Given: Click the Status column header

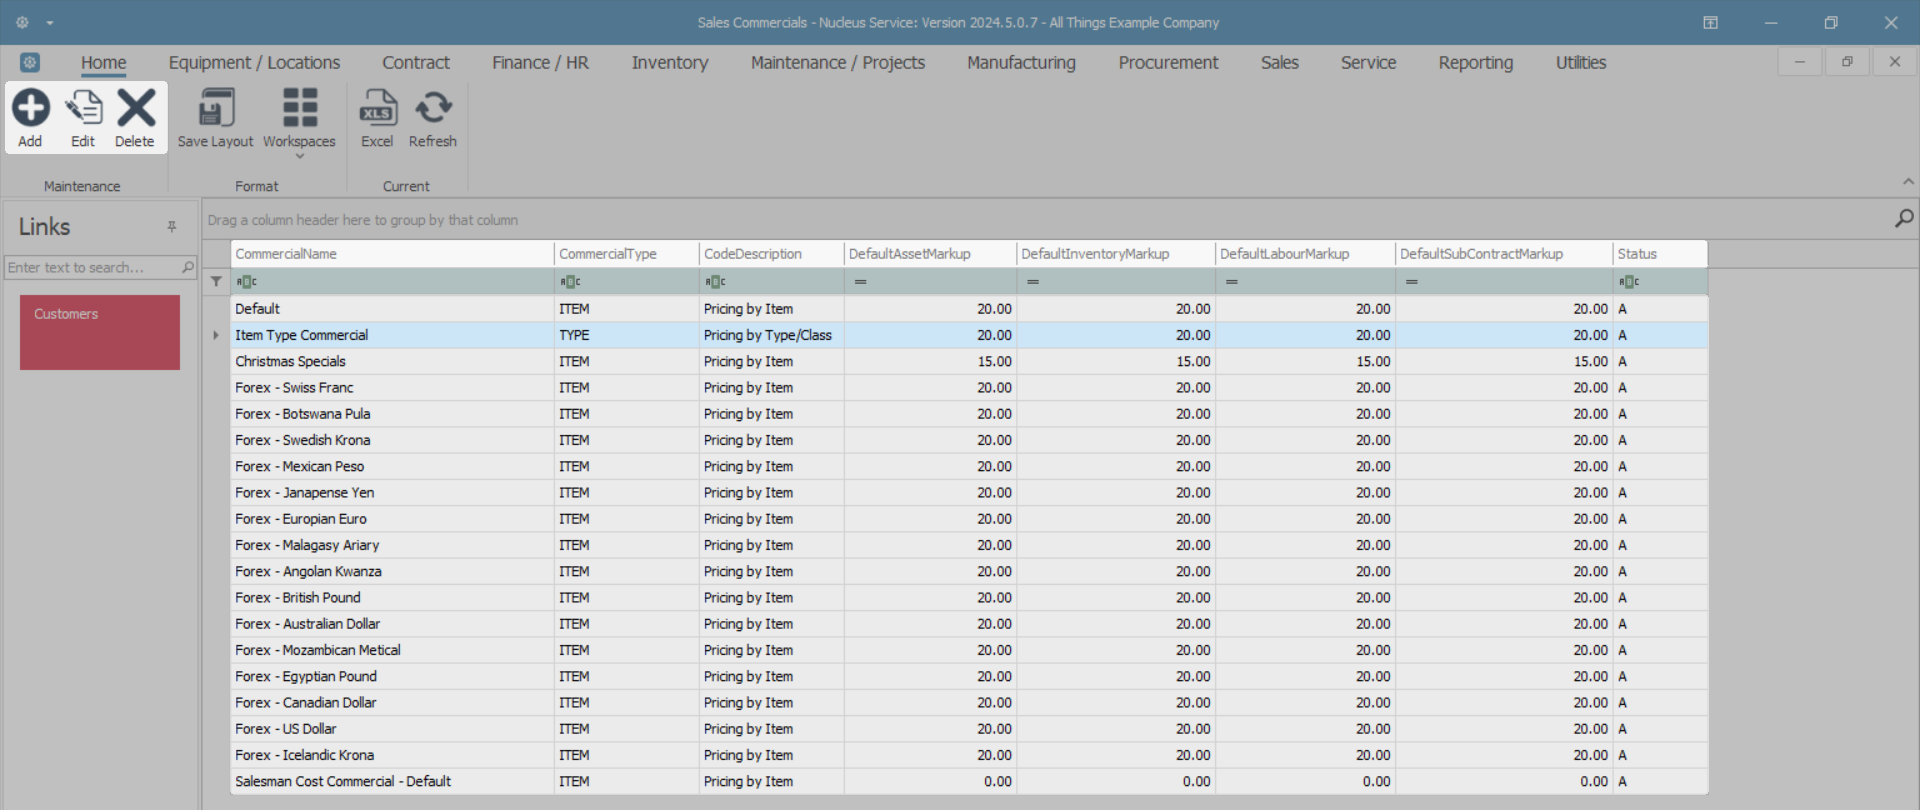Looking at the screenshot, I should click(1660, 254).
